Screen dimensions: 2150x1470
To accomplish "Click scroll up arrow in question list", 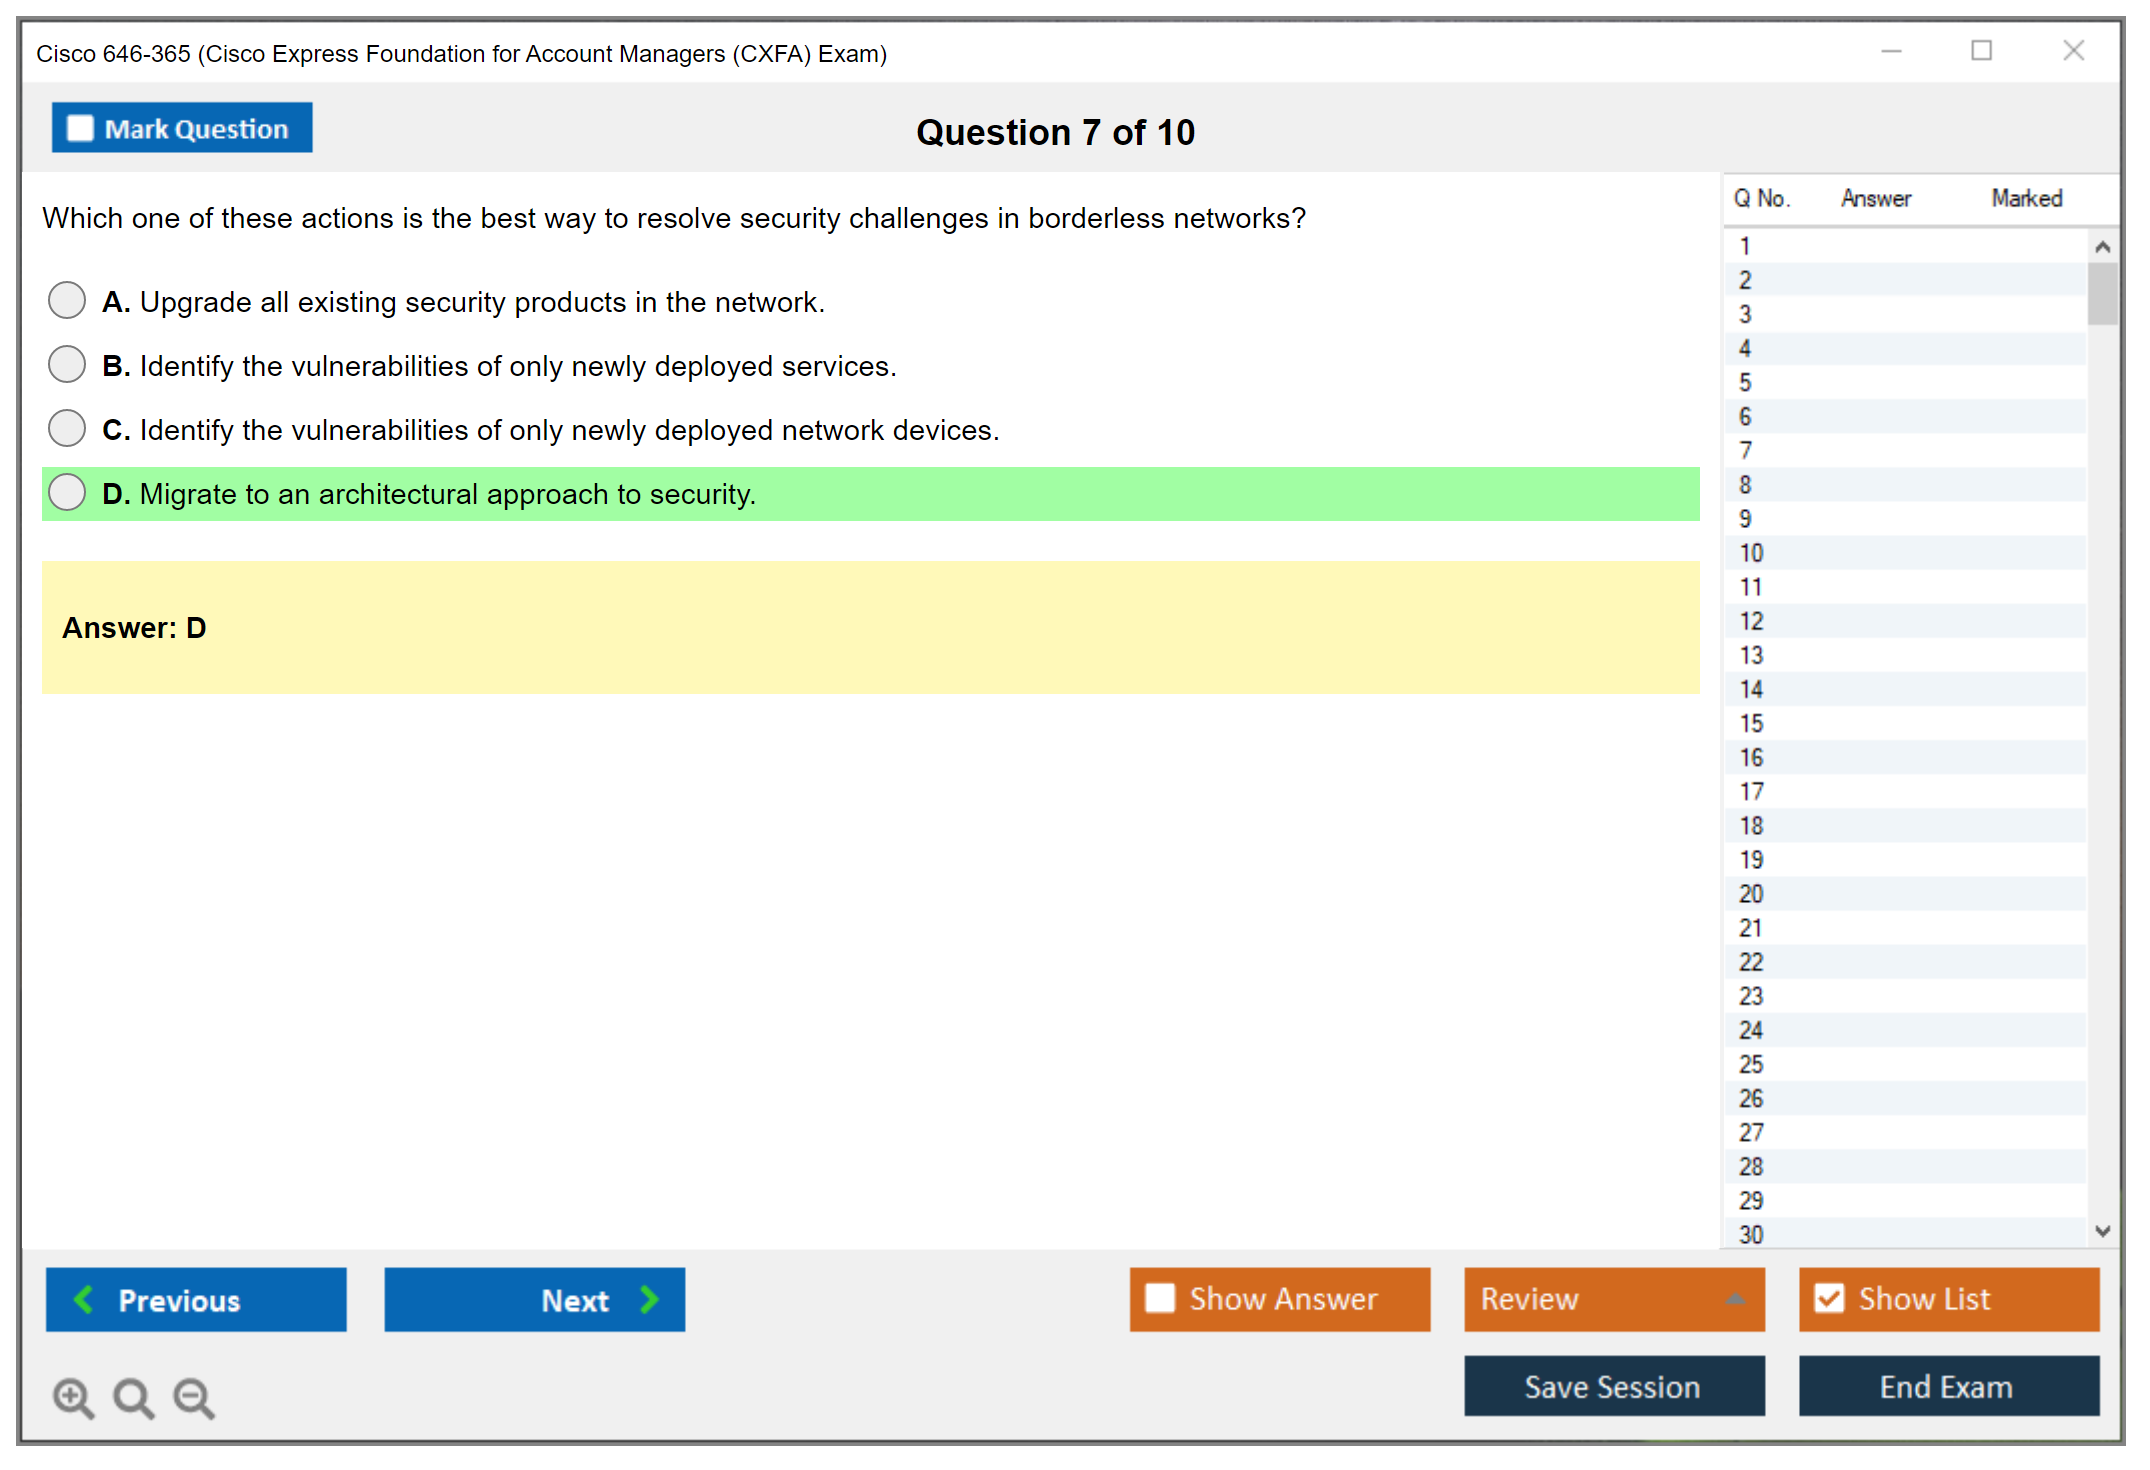I will click(x=2102, y=247).
